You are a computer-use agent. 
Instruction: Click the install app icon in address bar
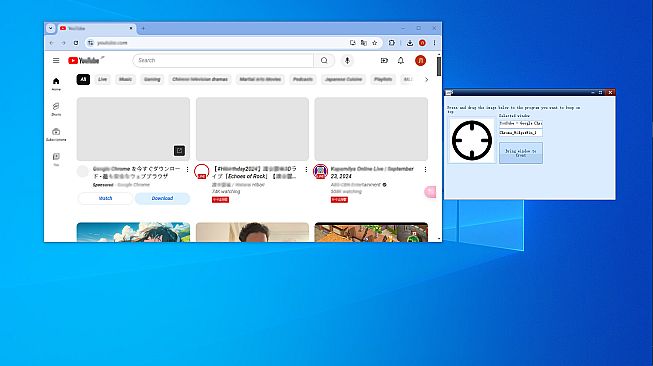pyautogui.click(x=353, y=42)
